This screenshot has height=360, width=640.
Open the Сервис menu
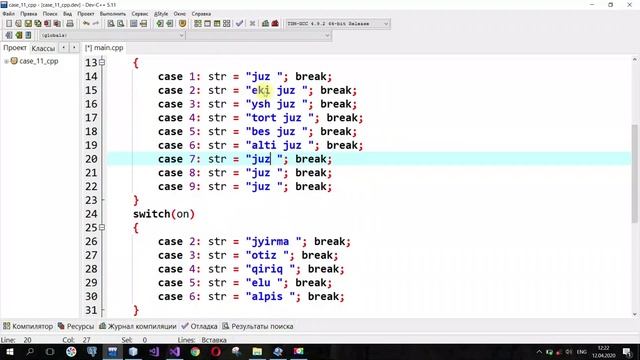pos(140,13)
